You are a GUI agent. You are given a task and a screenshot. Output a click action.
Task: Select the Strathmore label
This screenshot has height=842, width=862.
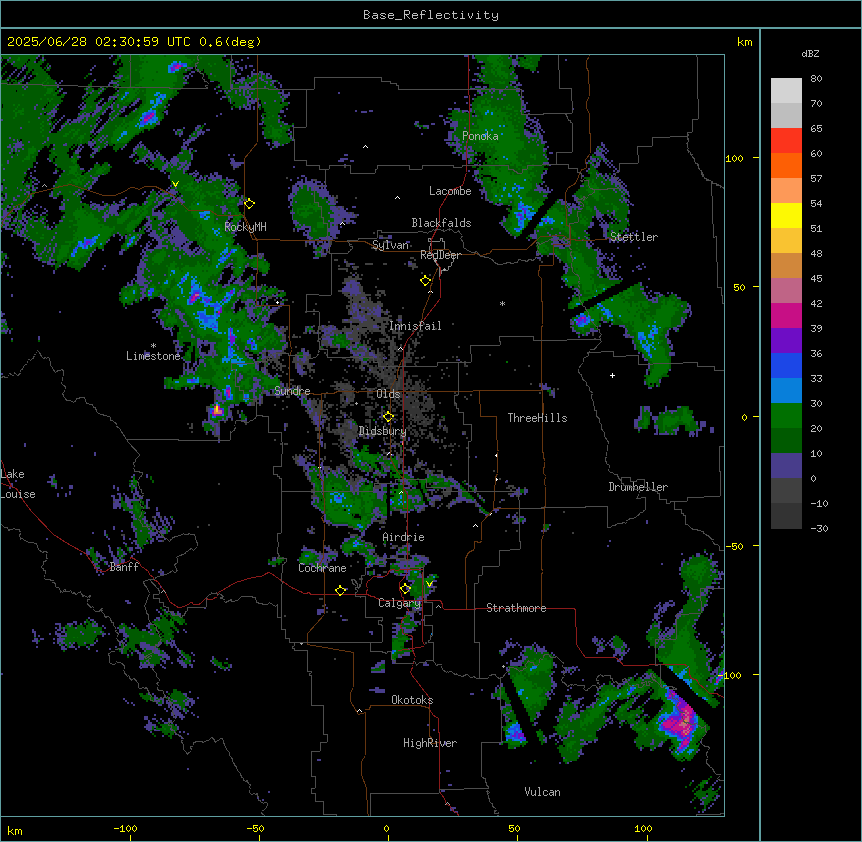516,608
